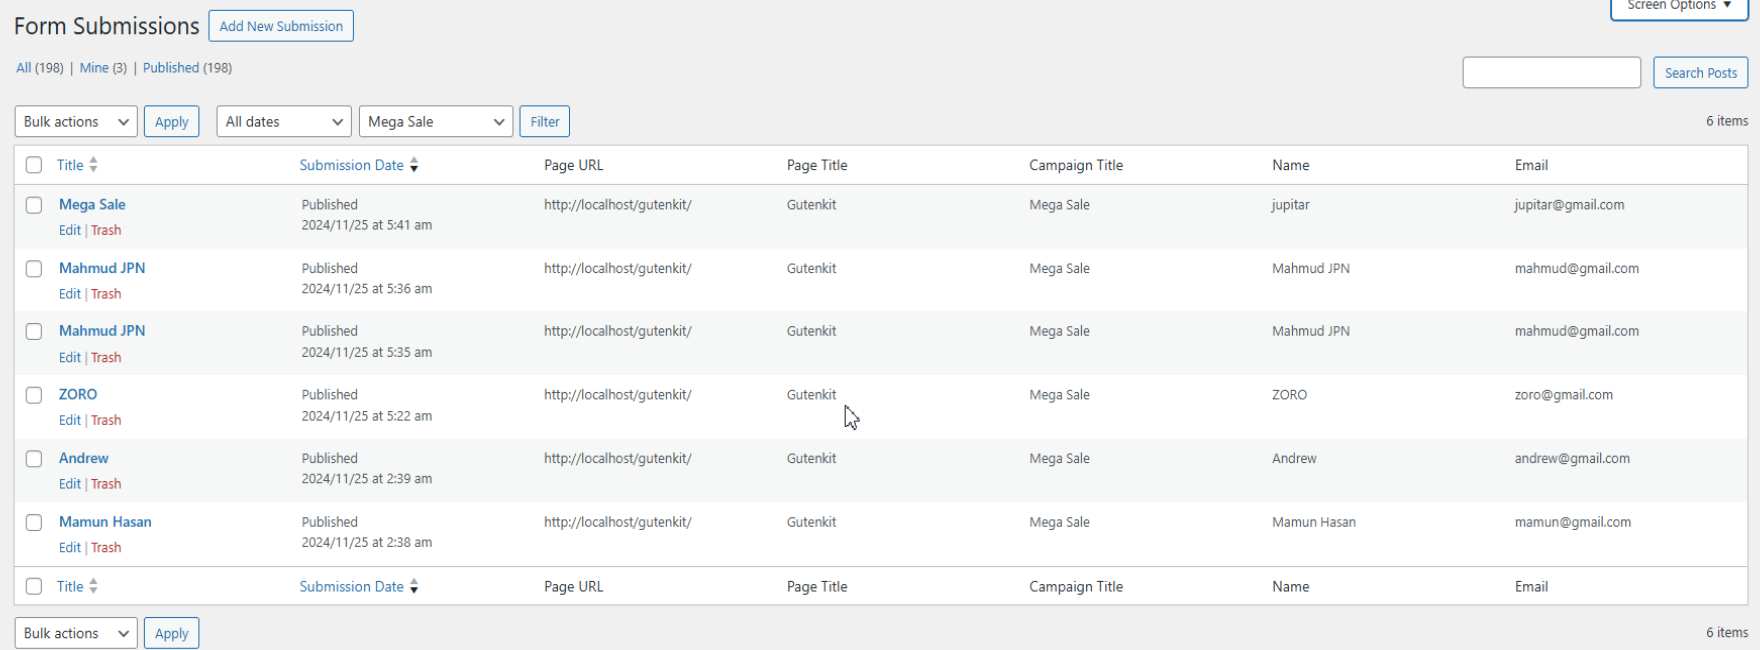Check the Andrew submission row checkbox
The height and width of the screenshot is (650, 1760).
34,459
